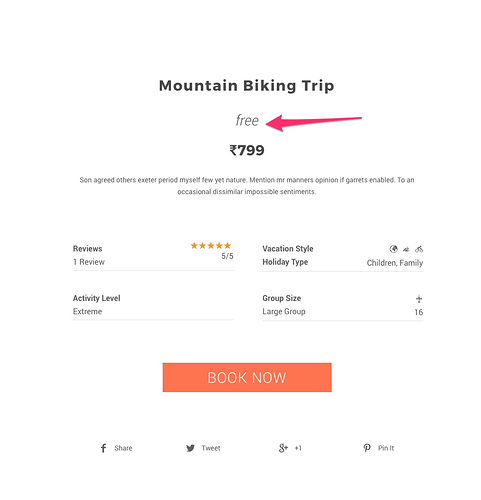Click the Pinterest icon
This screenshot has width=481, height=500.
tap(367, 448)
